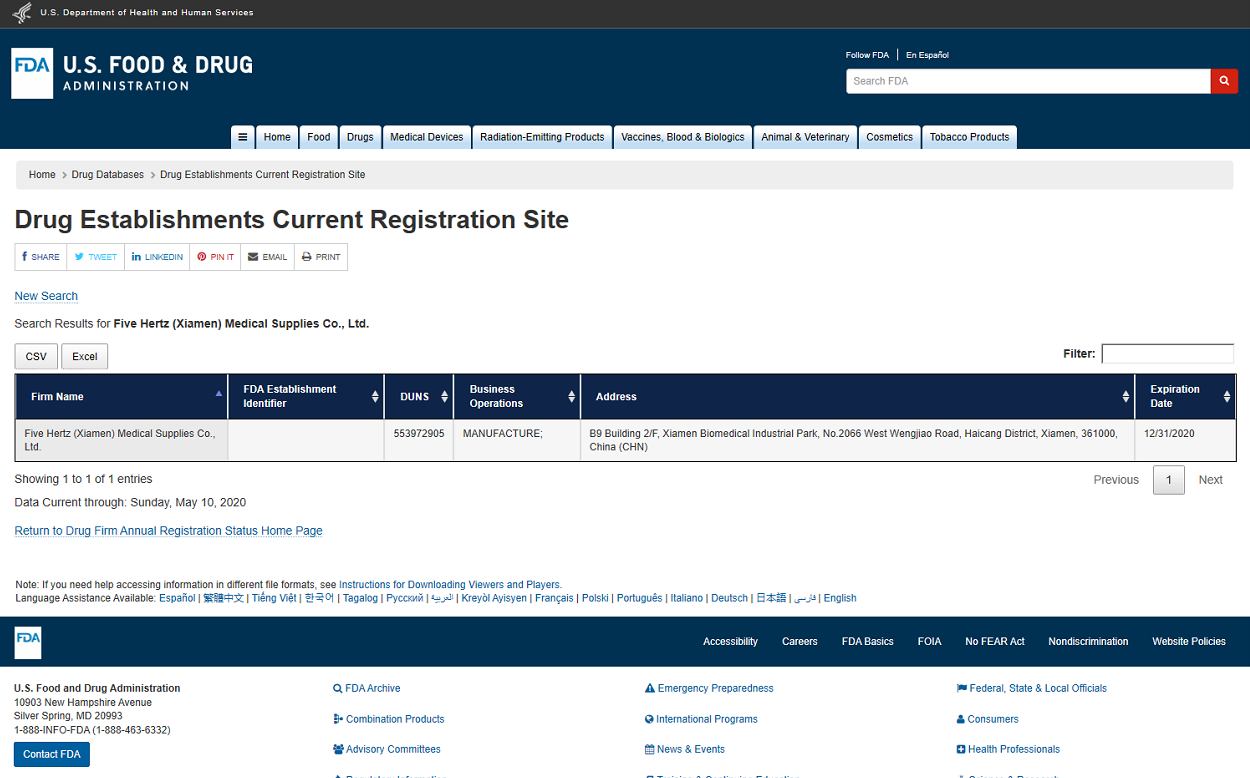Click Drug Databases breadcrumb link

(108, 175)
